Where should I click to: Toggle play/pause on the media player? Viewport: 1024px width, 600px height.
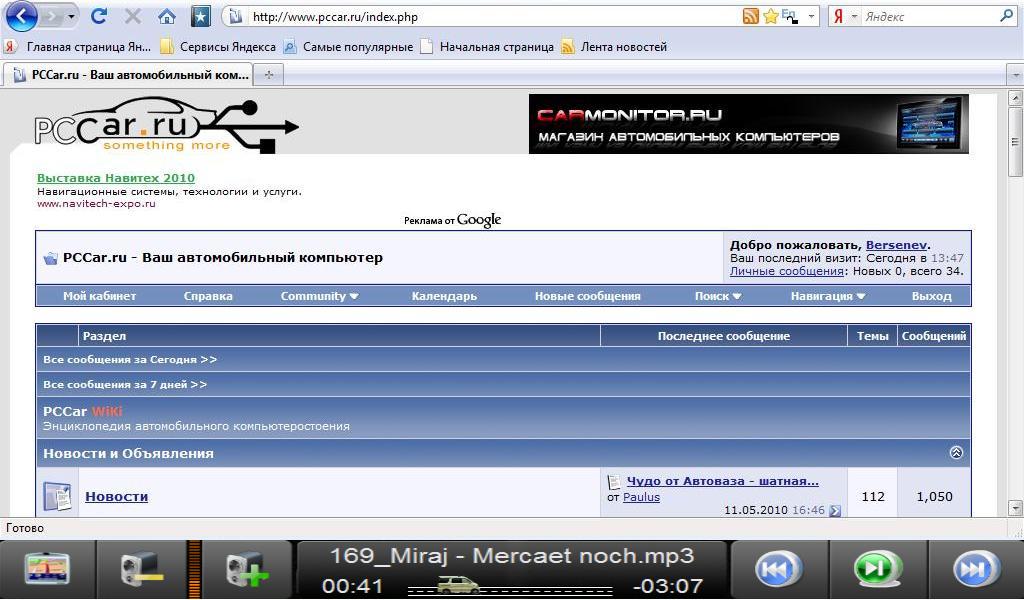(x=876, y=569)
